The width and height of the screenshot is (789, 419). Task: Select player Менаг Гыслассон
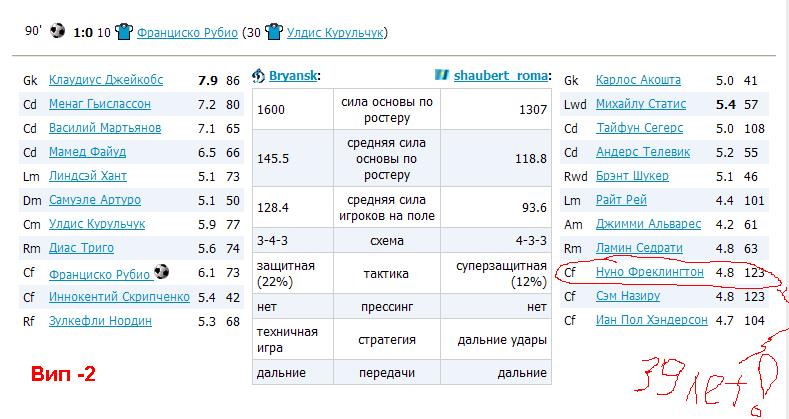(x=101, y=104)
